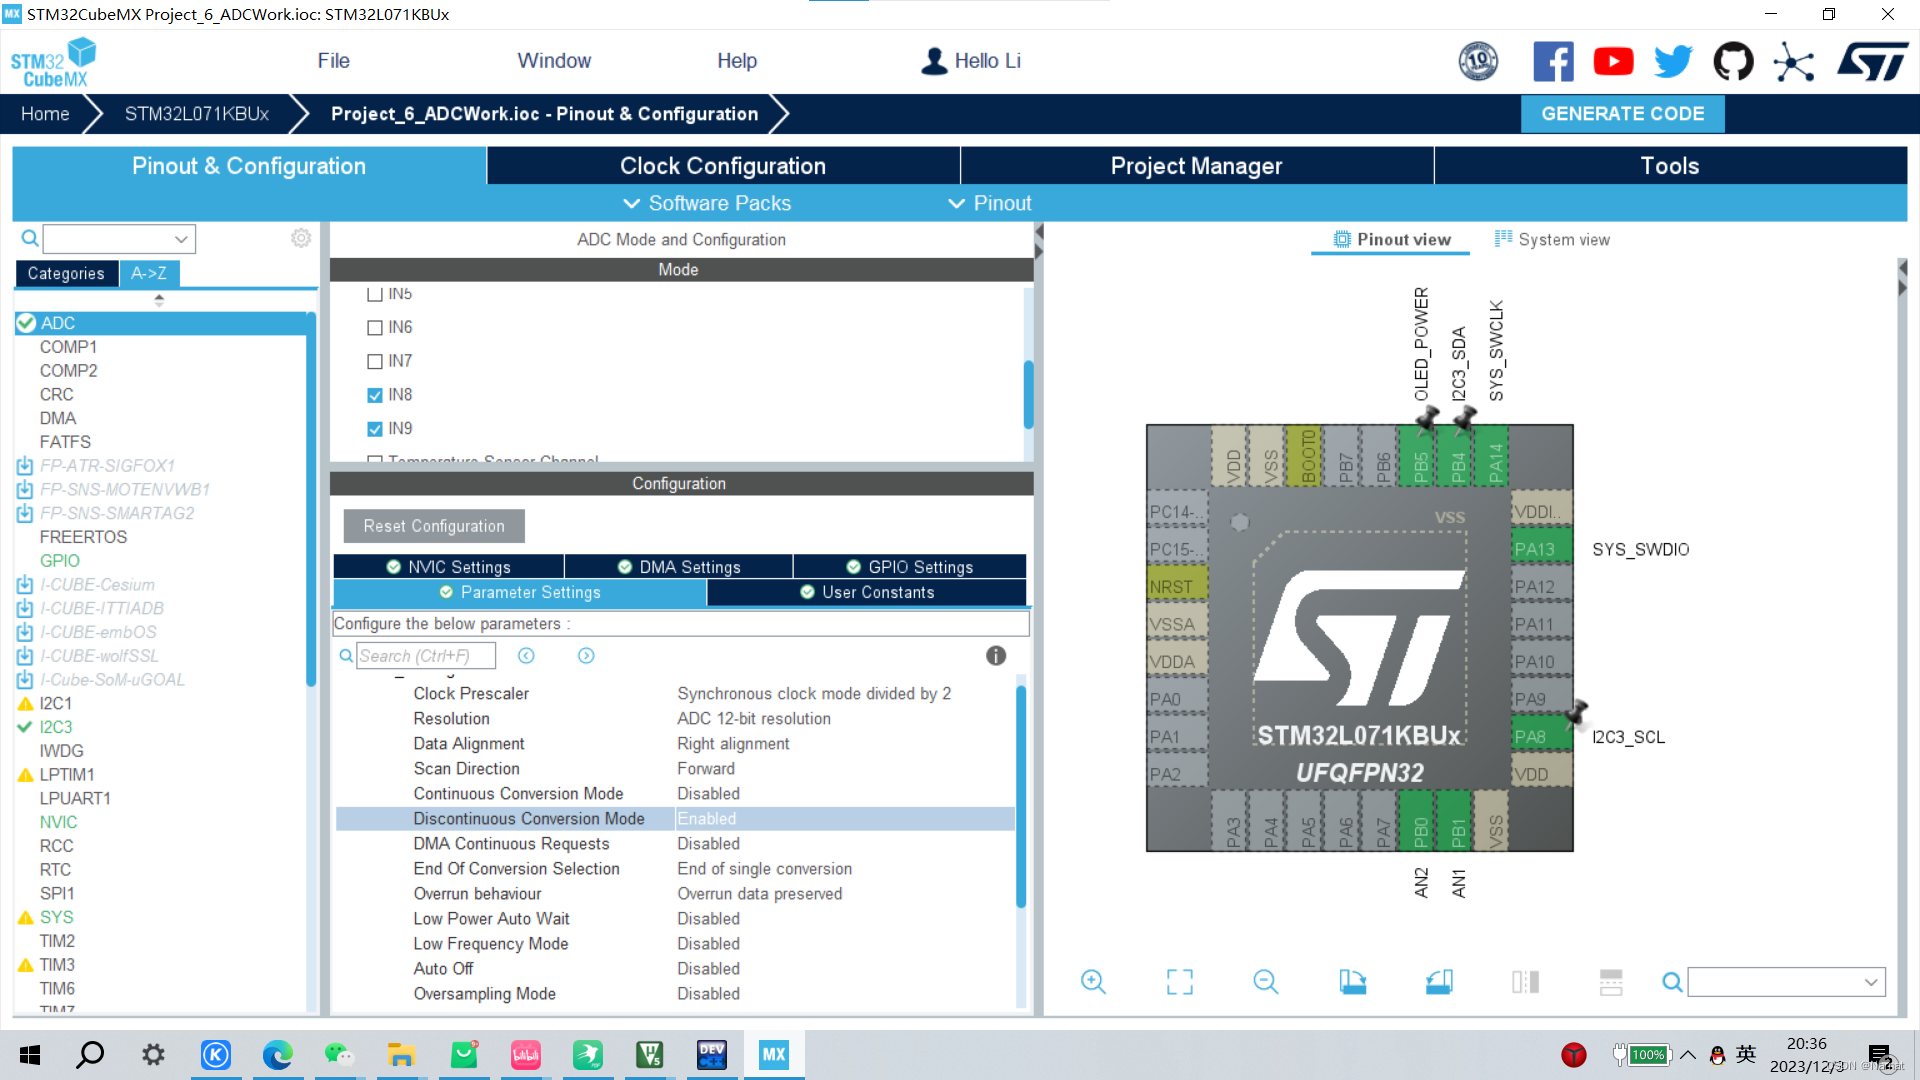The width and height of the screenshot is (1920, 1080).
Task: Open Microsoft Edge from taskbar
Action: click(x=277, y=1055)
